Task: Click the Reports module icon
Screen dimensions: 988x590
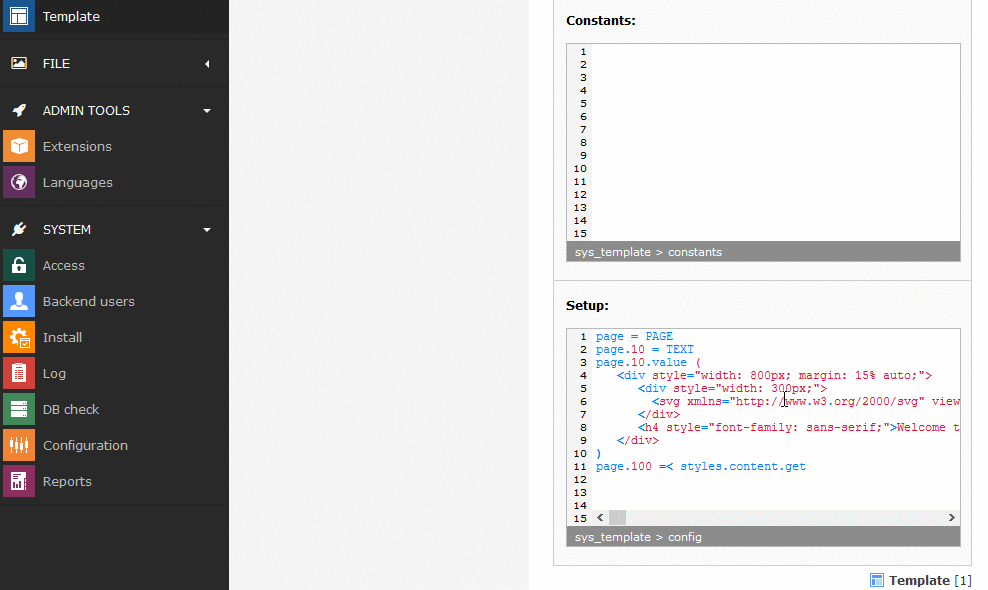Action: point(19,481)
